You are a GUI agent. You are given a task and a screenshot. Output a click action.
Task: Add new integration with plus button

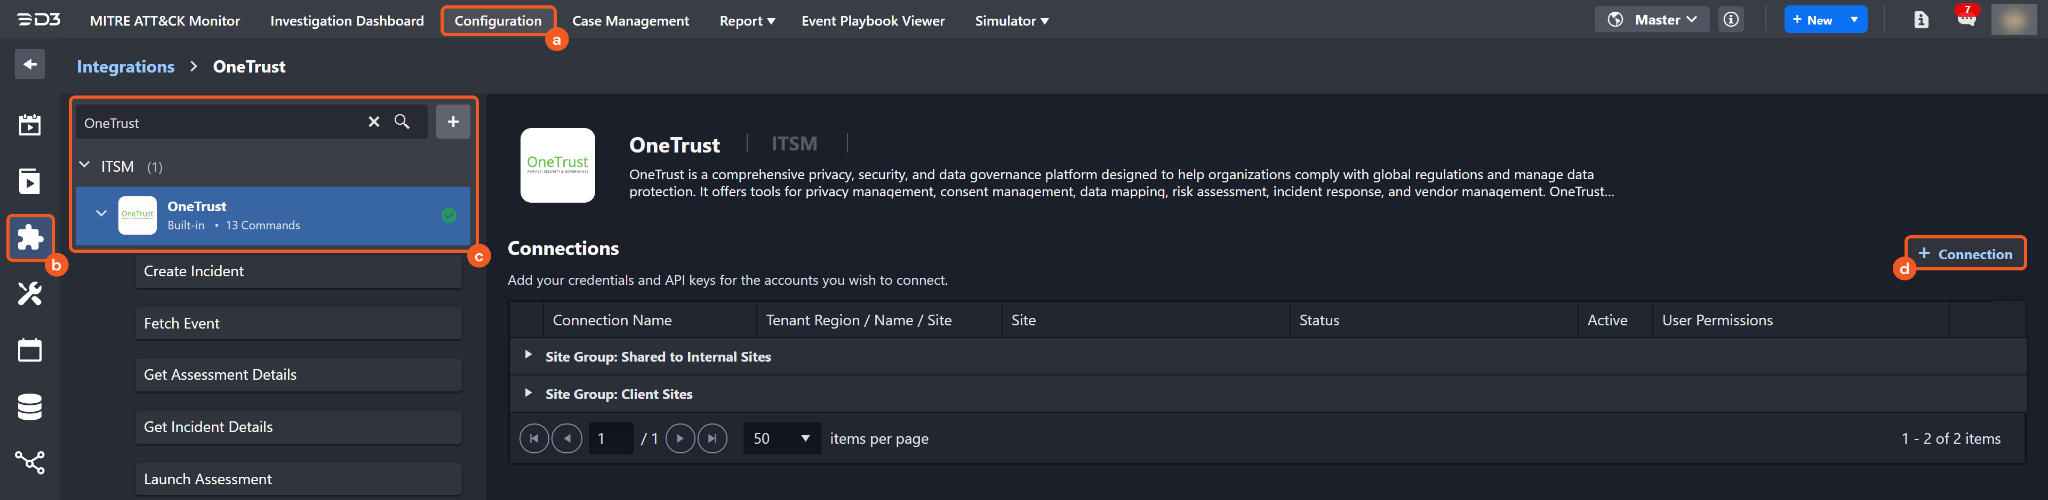pyautogui.click(x=453, y=122)
